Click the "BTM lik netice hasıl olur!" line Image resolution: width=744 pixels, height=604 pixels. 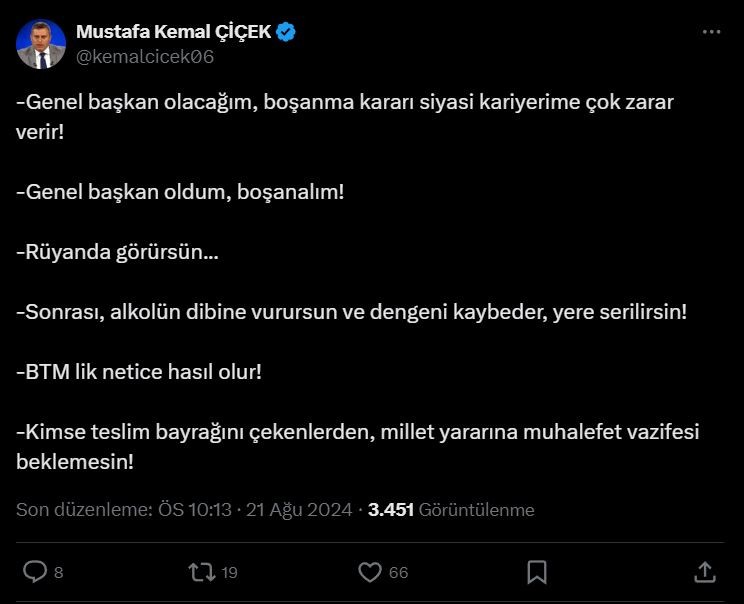point(139,371)
